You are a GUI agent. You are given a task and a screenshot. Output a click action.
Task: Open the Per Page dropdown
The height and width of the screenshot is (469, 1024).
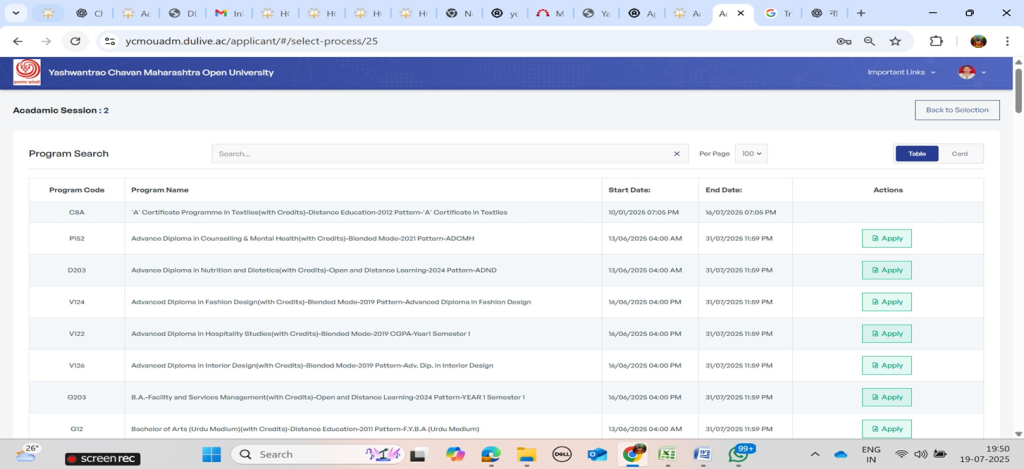click(x=750, y=154)
